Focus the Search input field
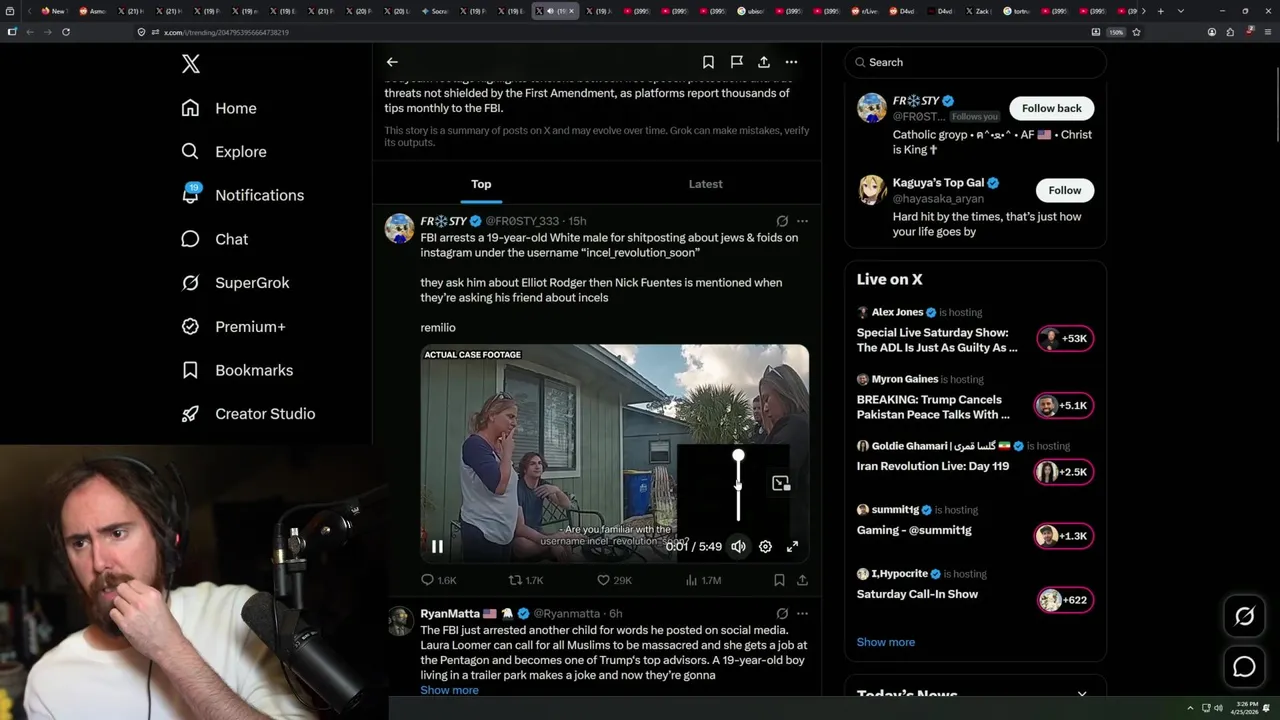Screen dimensions: 1280x720 (x=976, y=62)
